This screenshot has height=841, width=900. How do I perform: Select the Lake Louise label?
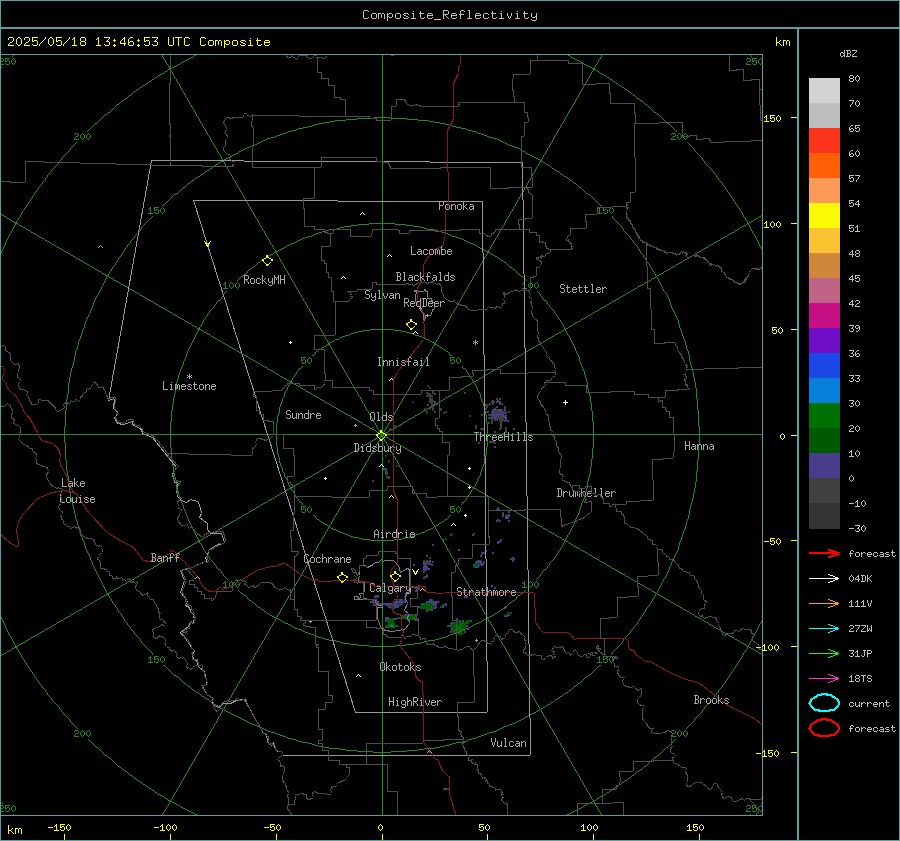click(77, 491)
